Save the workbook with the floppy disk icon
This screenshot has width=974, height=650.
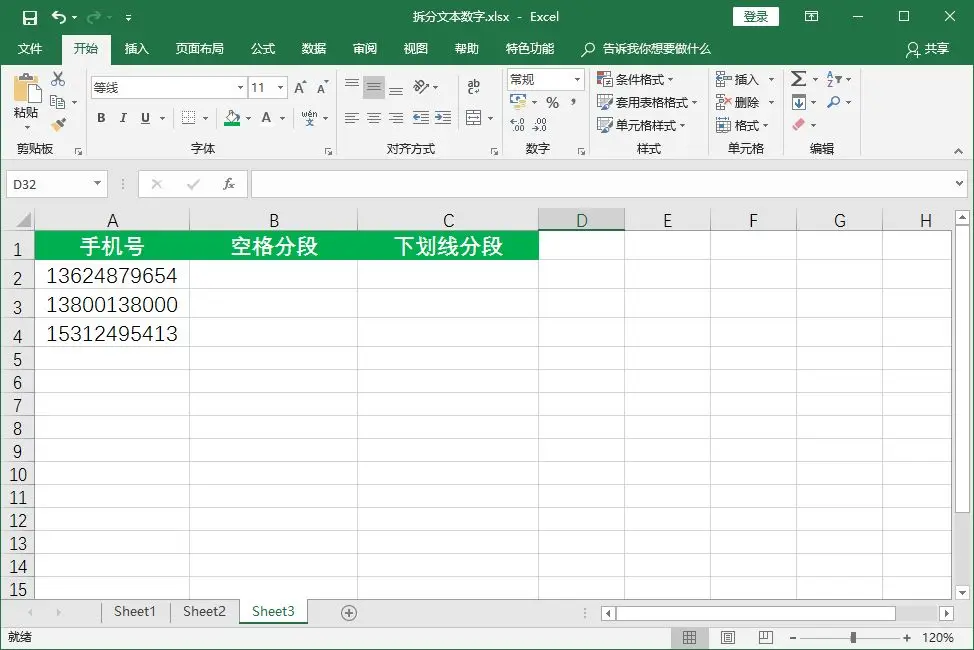[x=29, y=17]
